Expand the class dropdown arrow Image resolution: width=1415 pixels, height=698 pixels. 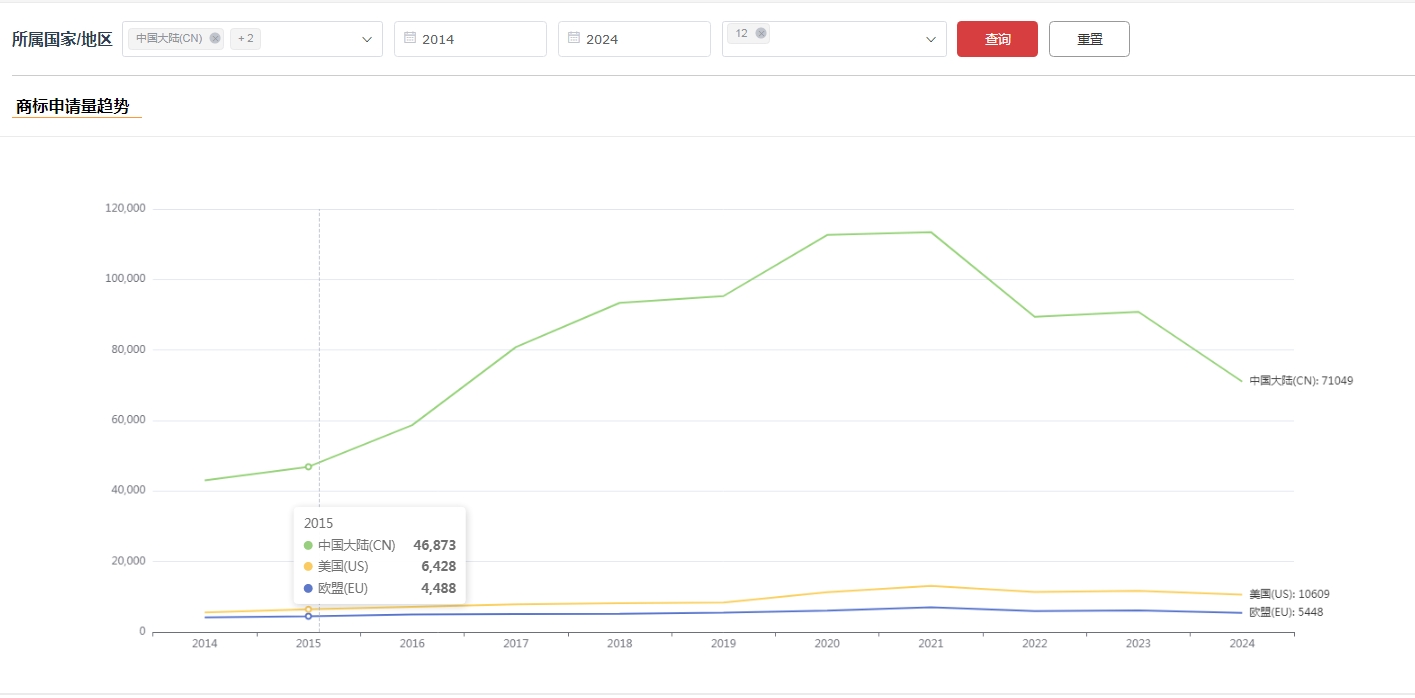[930, 39]
